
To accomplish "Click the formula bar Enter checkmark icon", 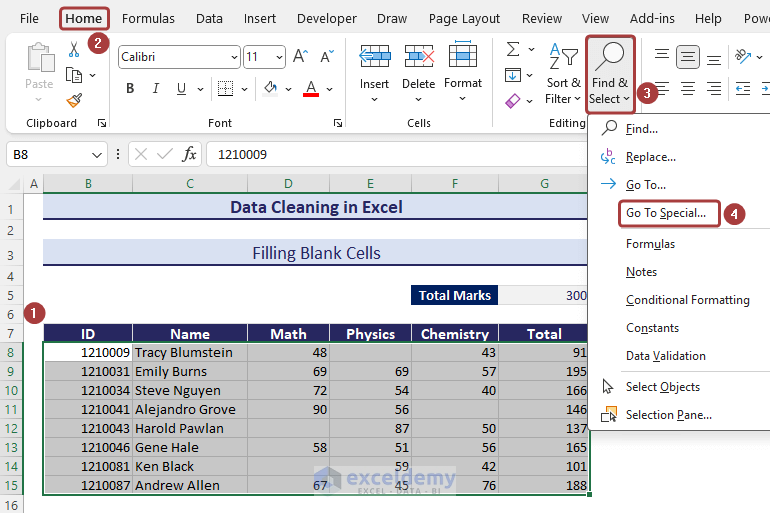I will 165,155.
